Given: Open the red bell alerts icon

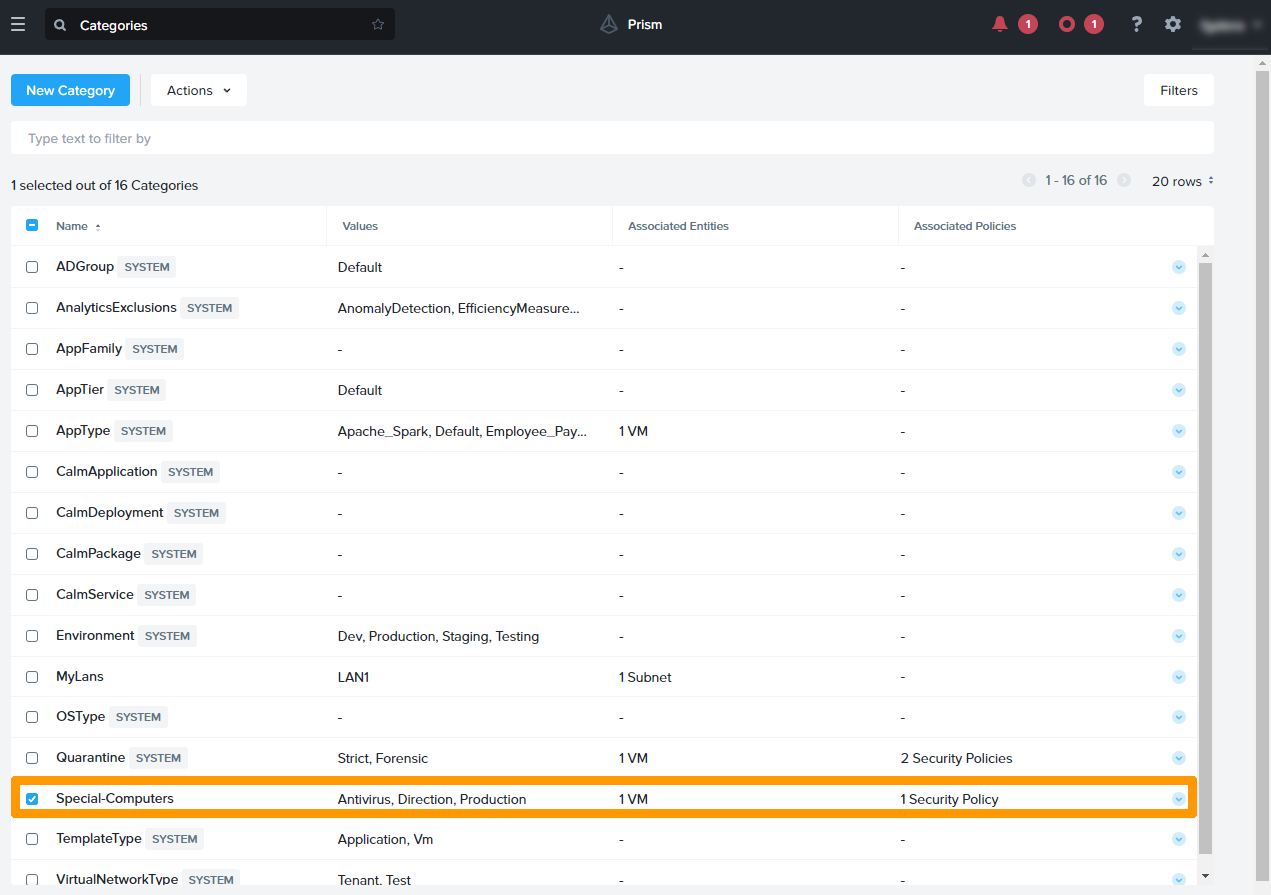Looking at the screenshot, I should pyautogui.click(x=999, y=24).
